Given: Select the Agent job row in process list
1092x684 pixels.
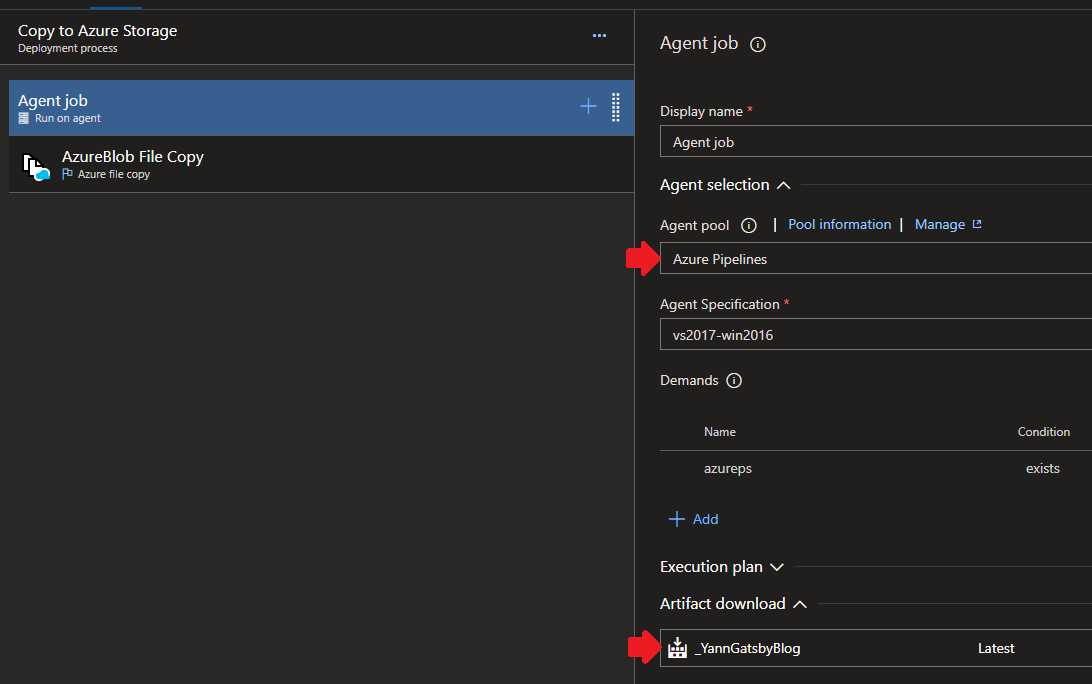Looking at the screenshot, I should pos(280,107).
